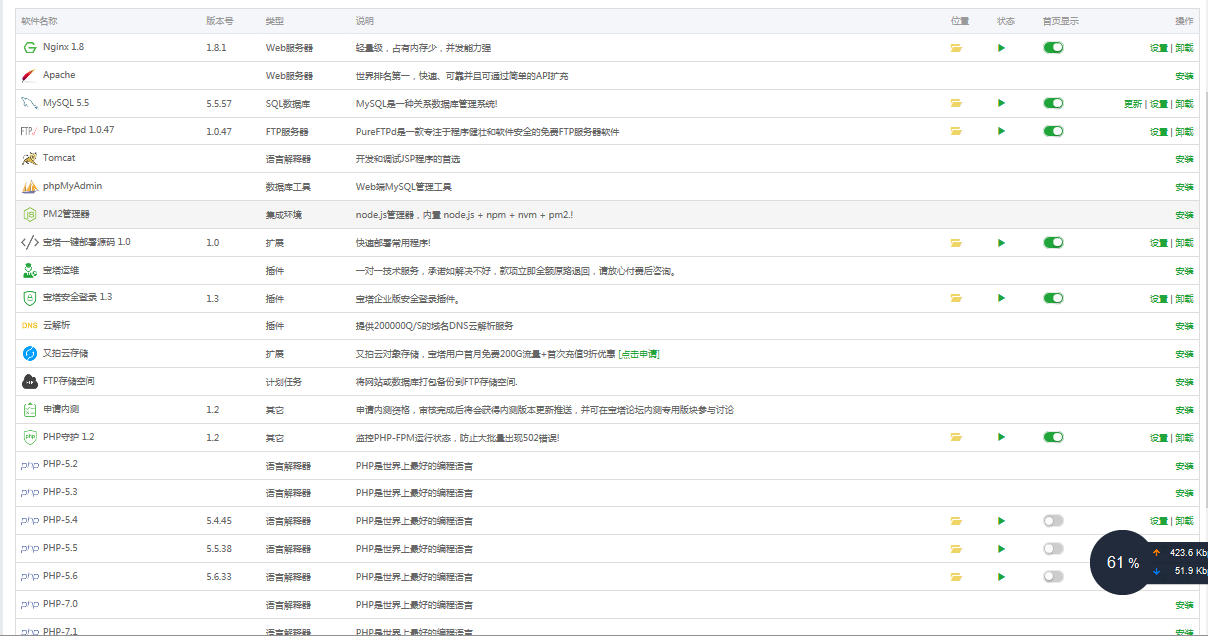
Task: Switch off homepage display for PHP守护
Action: [x=1053, y=437]
